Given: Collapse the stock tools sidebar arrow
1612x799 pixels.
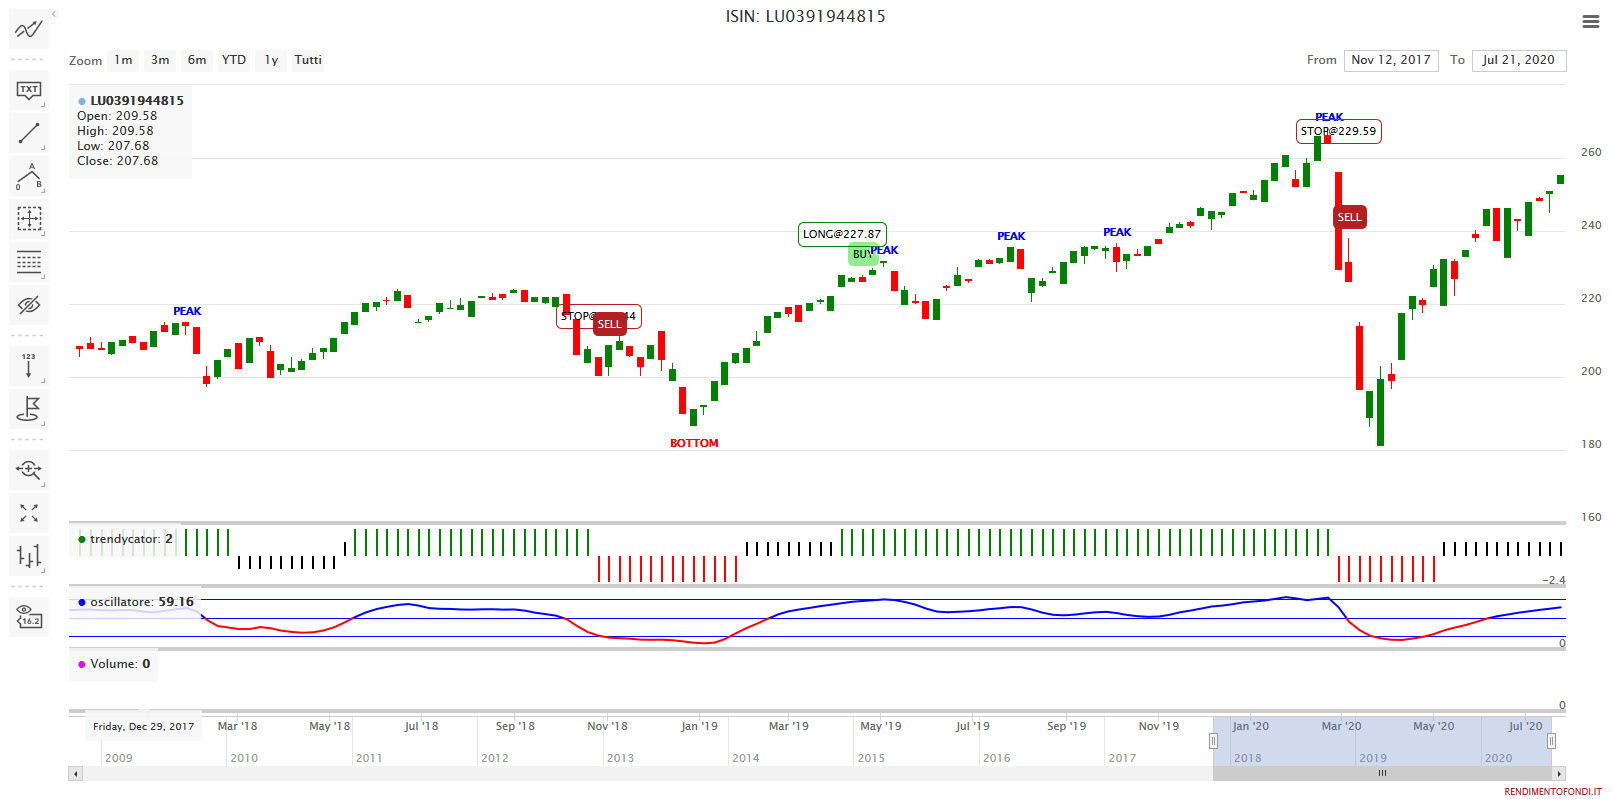Looking at the screenshot, I should coord(54,14).
